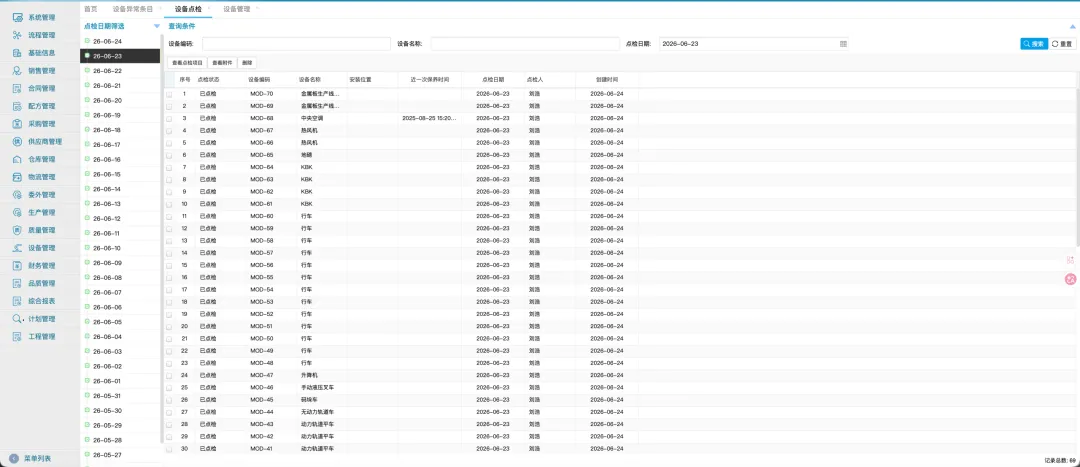The image size is (1080, 467).
Task: Select the checkbox for row MOD-47 升降机
Action: [x=169, y=375]
